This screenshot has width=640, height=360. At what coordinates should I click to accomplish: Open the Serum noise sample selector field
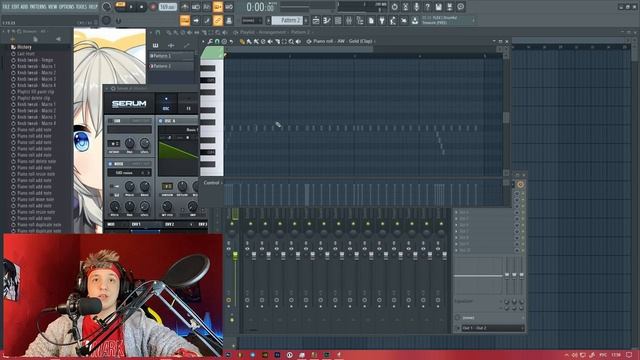pyautogui.click(x=129, y=173)
